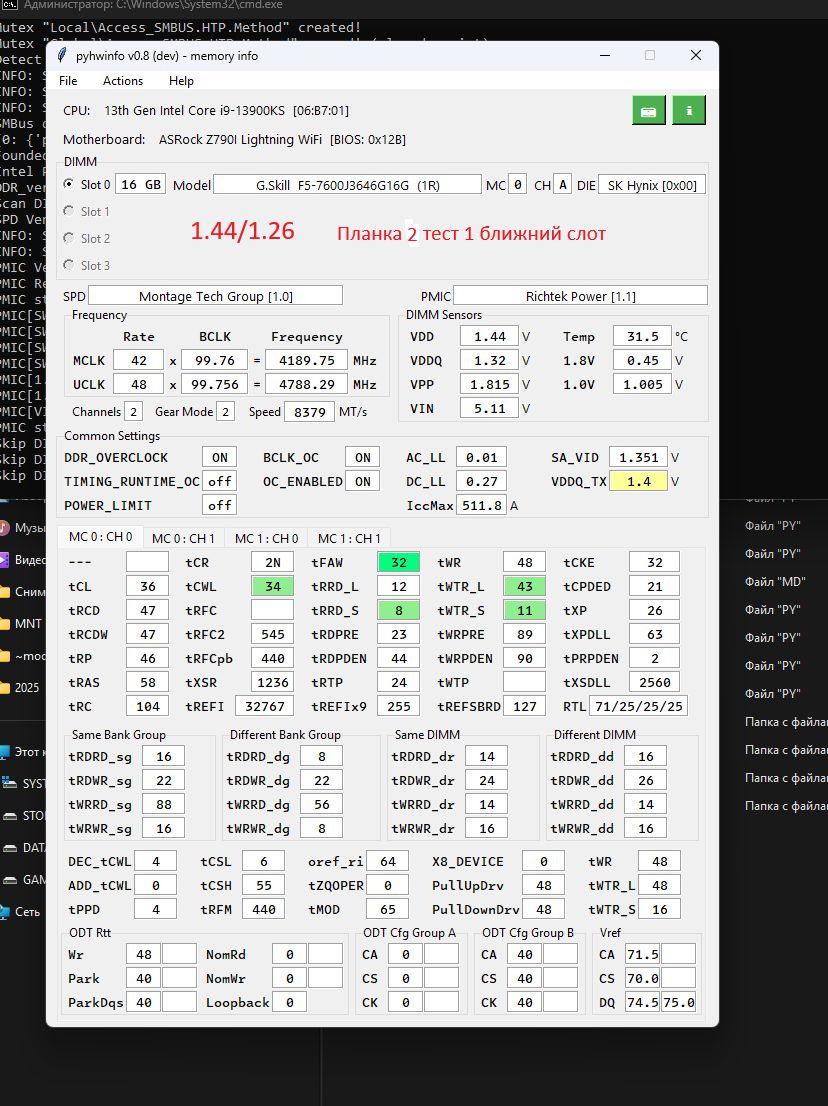The height and width of the screenshot is (1106, 828).
Task: Click the Model field G.Skill F5-7600J3646G16G
Action: (348, 186)
